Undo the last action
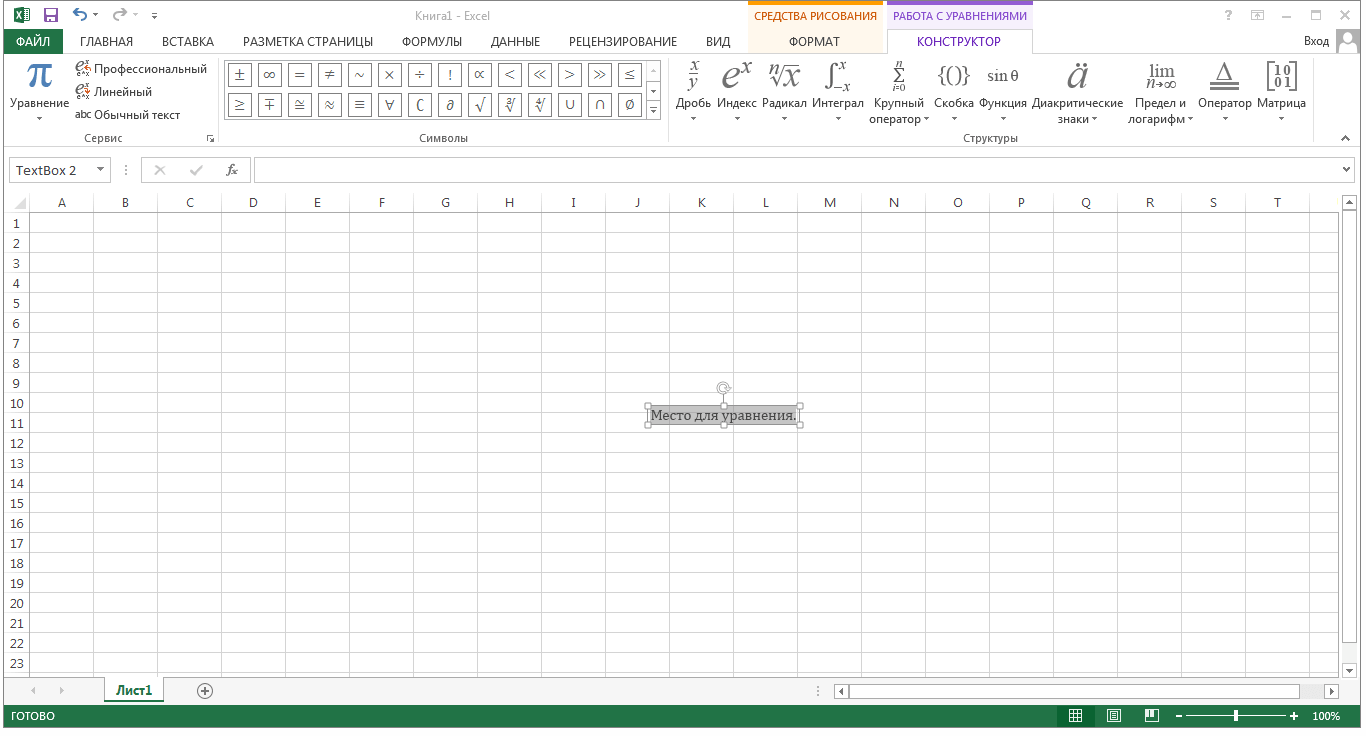Viewport: 1366px width, 736px height. point(80,15)
